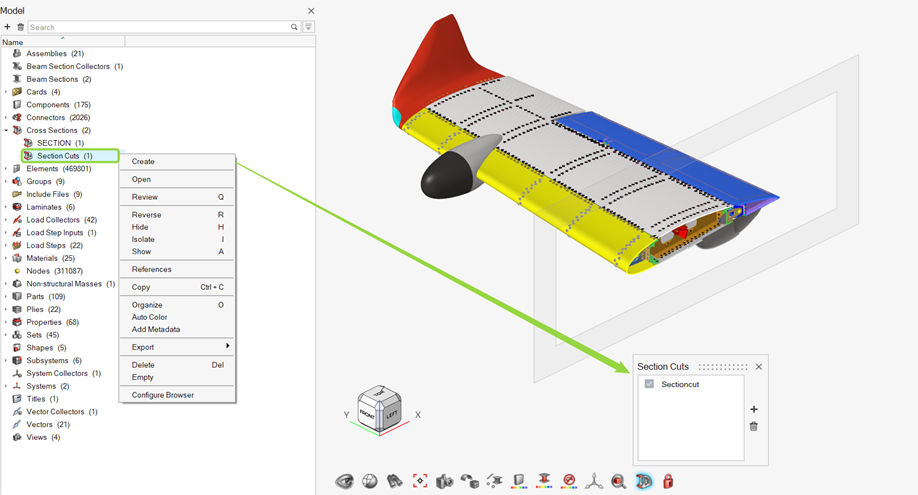918x495 pixels.
Task: Delete section cut using trash icon in dialog
Action: point(754,426)
